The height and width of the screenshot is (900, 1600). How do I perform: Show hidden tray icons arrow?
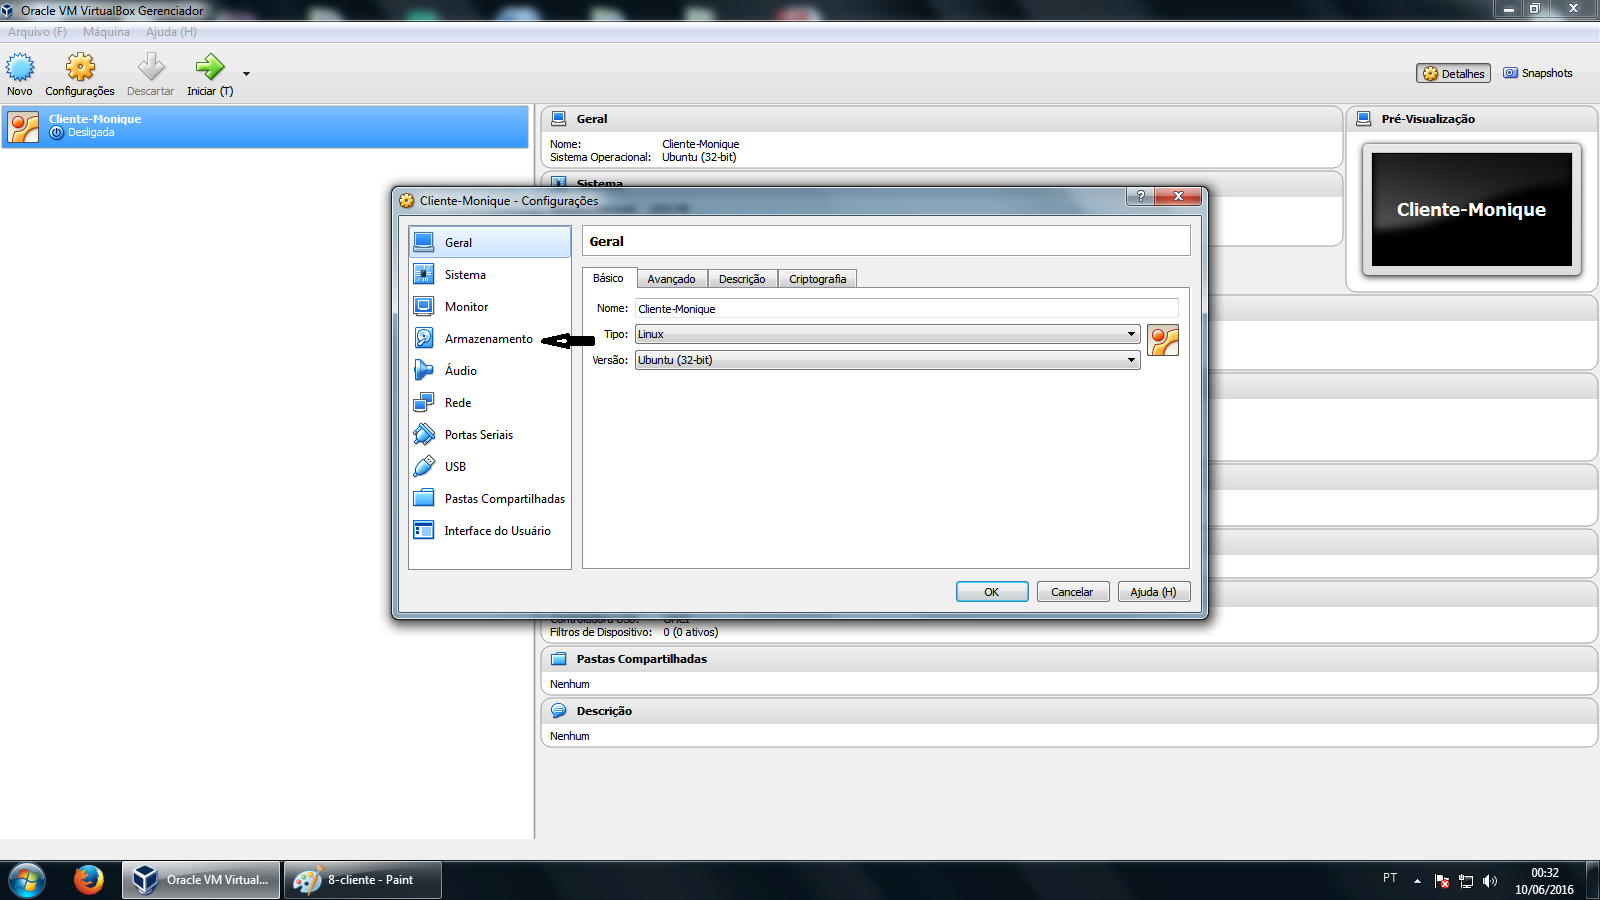1417,881
